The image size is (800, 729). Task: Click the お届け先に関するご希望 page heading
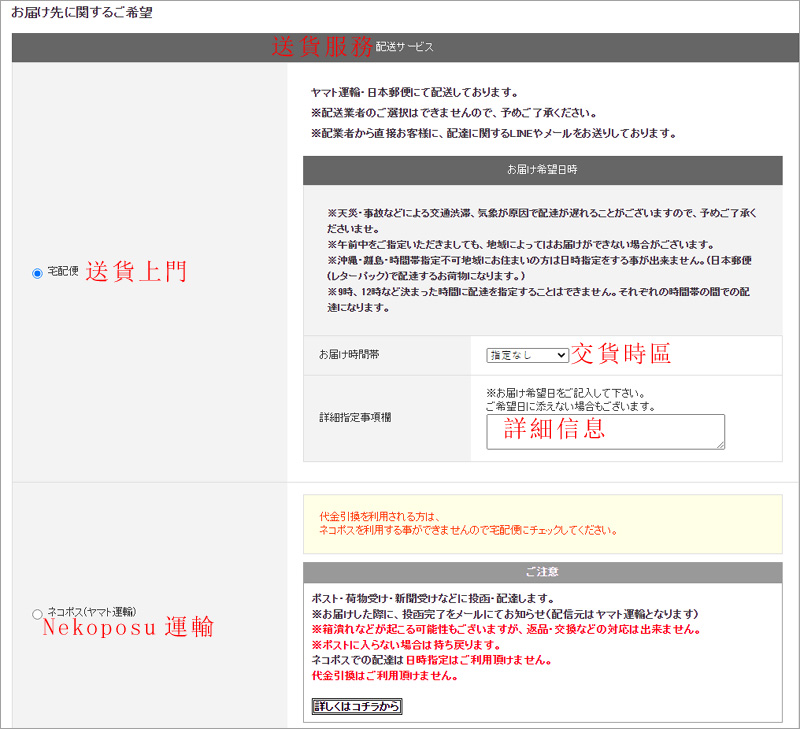[x=82, y=13]
